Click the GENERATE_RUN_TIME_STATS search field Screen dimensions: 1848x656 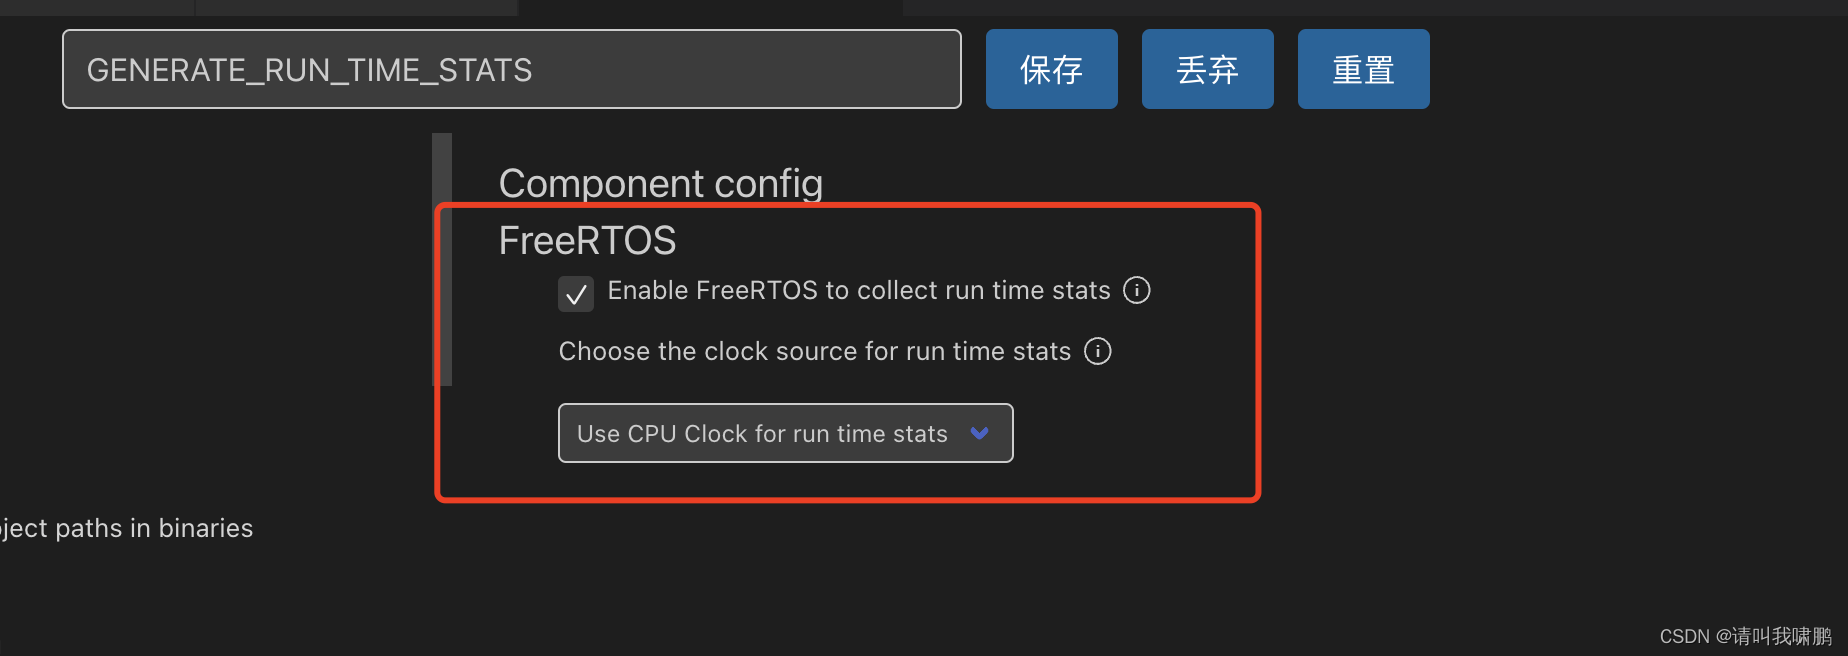click(x=511, y=69)
